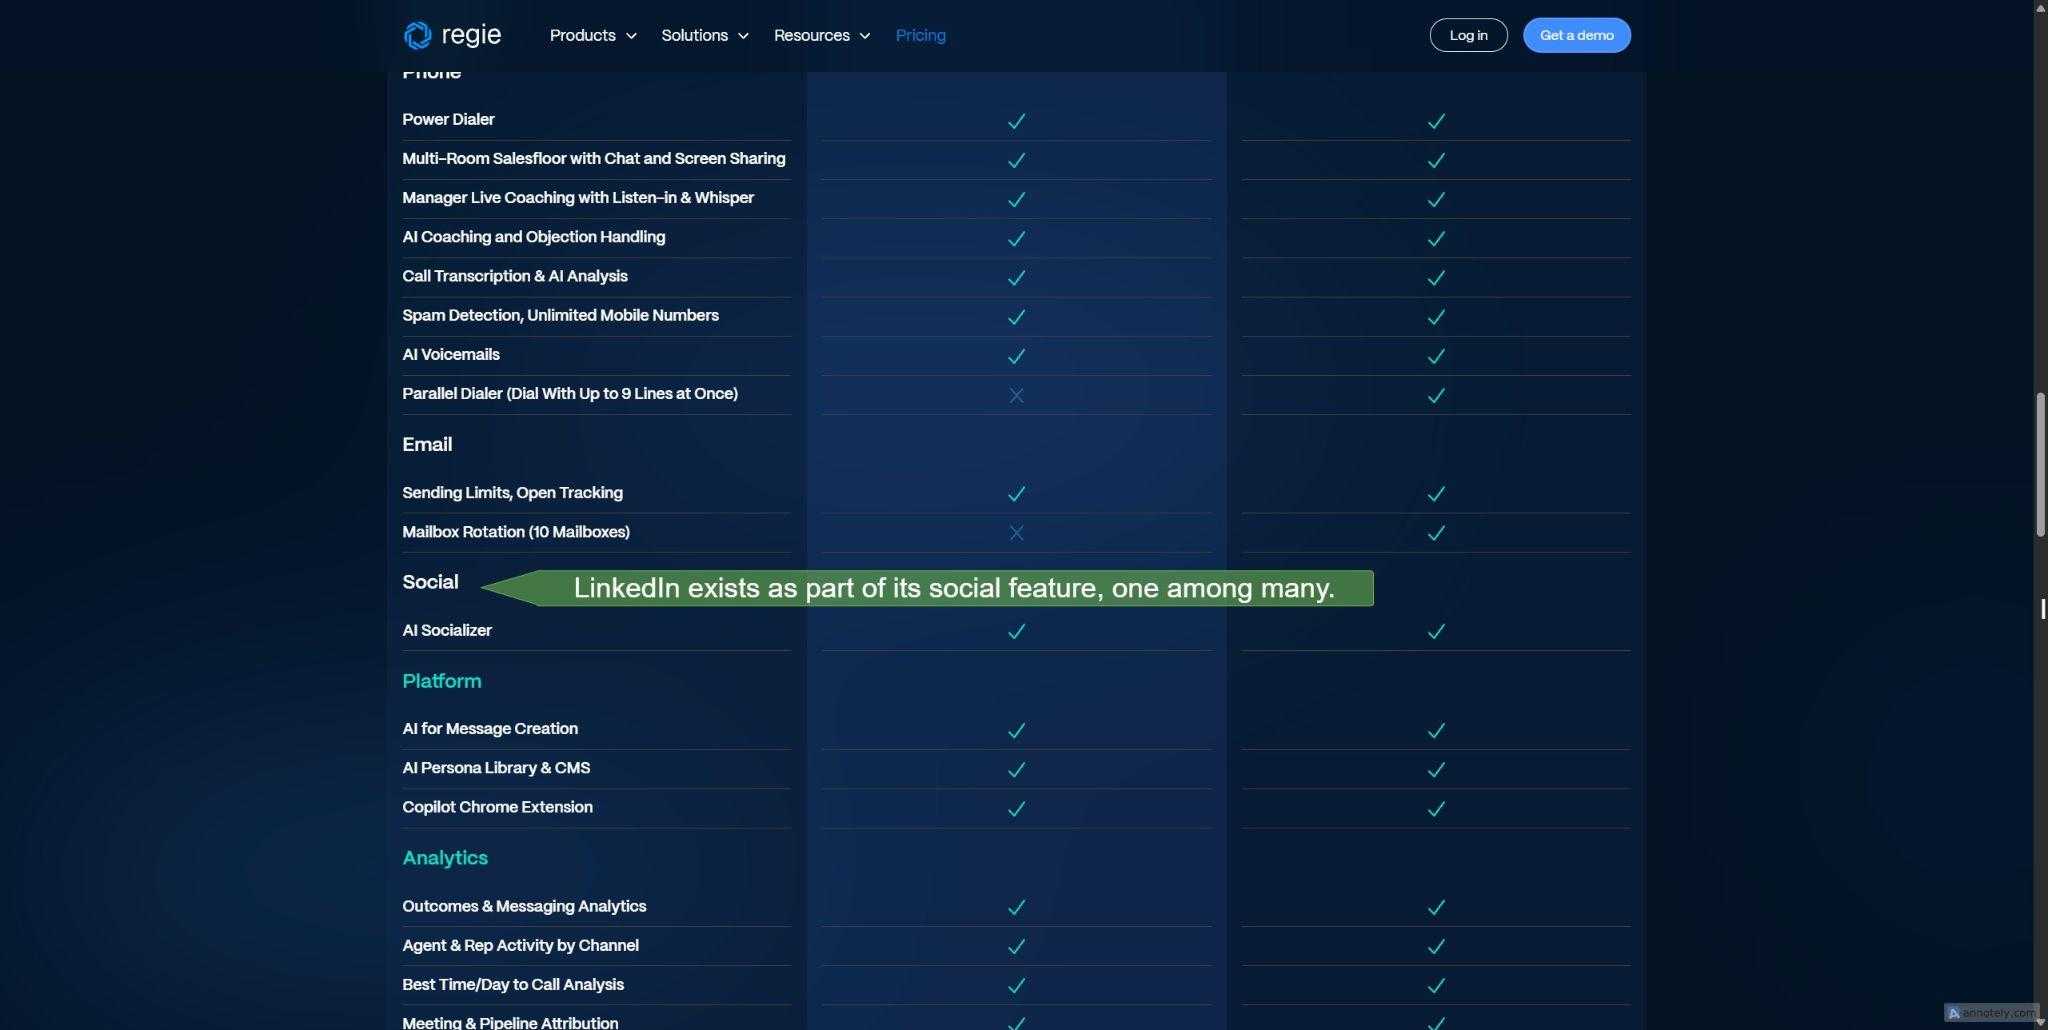Click Outcomes & Messaging Analytics text
This screenshot has width=2048, height=1030.
[x=524, y=906]
